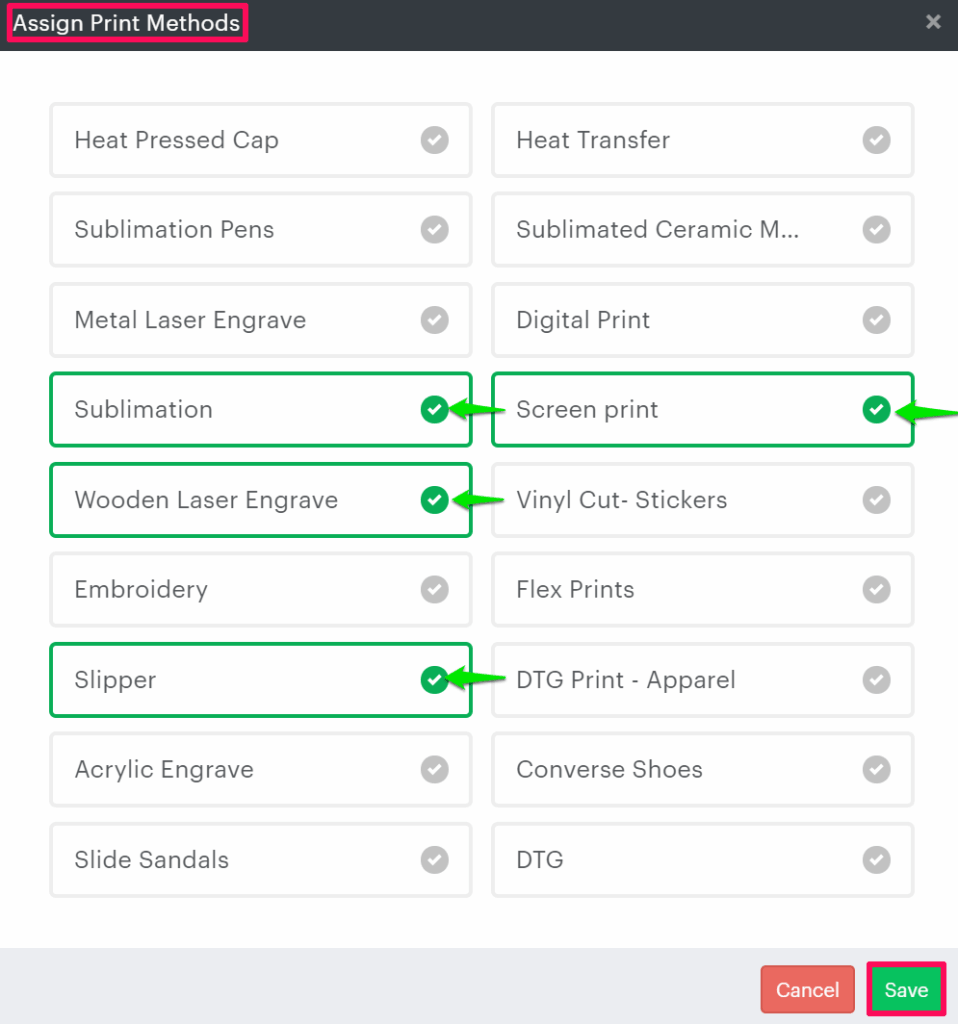Close the Assign Print Methods dialog
This screenshot has width=958, height=1024.
(933, 22)
